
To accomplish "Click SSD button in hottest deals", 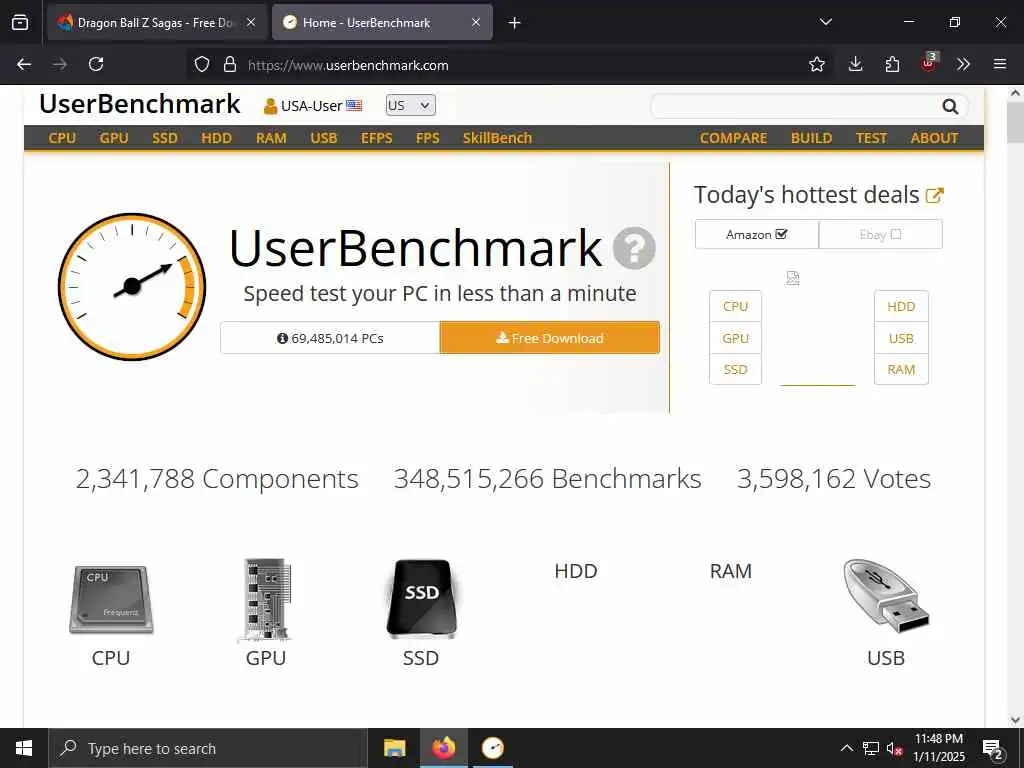I will click(735, 369).
